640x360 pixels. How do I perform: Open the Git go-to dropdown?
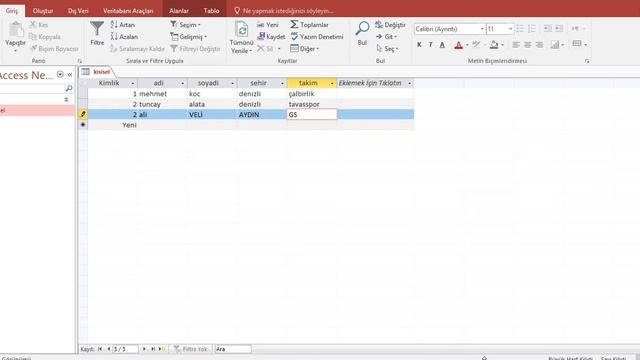click(386, 37)
